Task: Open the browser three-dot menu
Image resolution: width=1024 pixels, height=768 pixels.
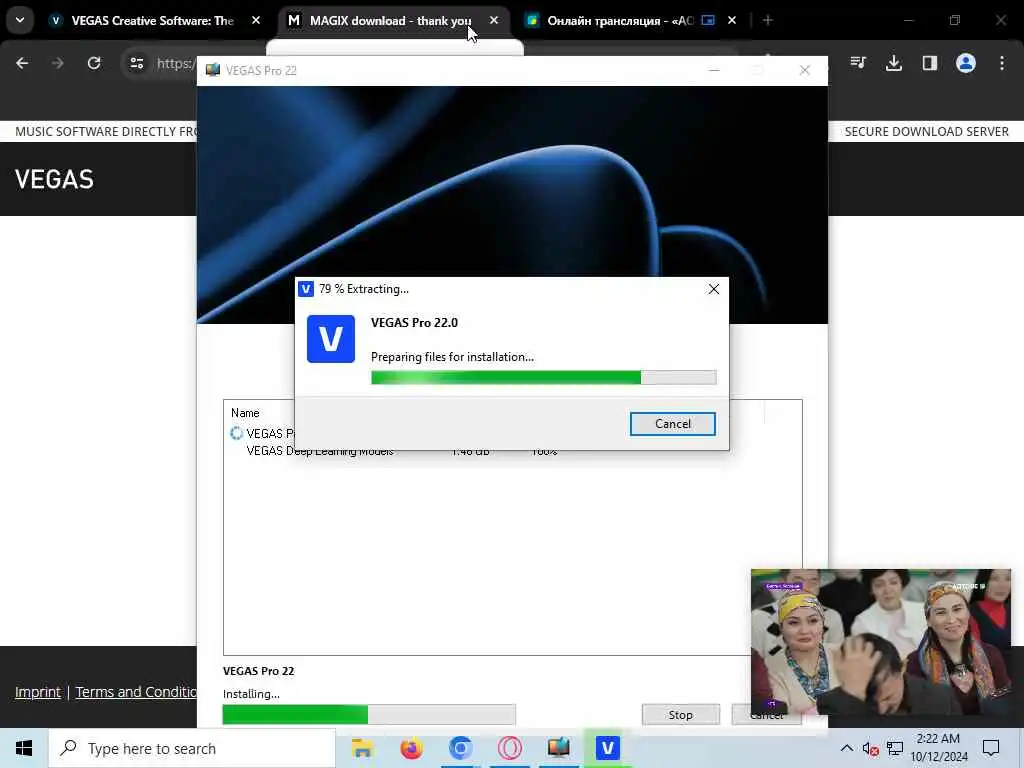Action: pos(1002,63)
